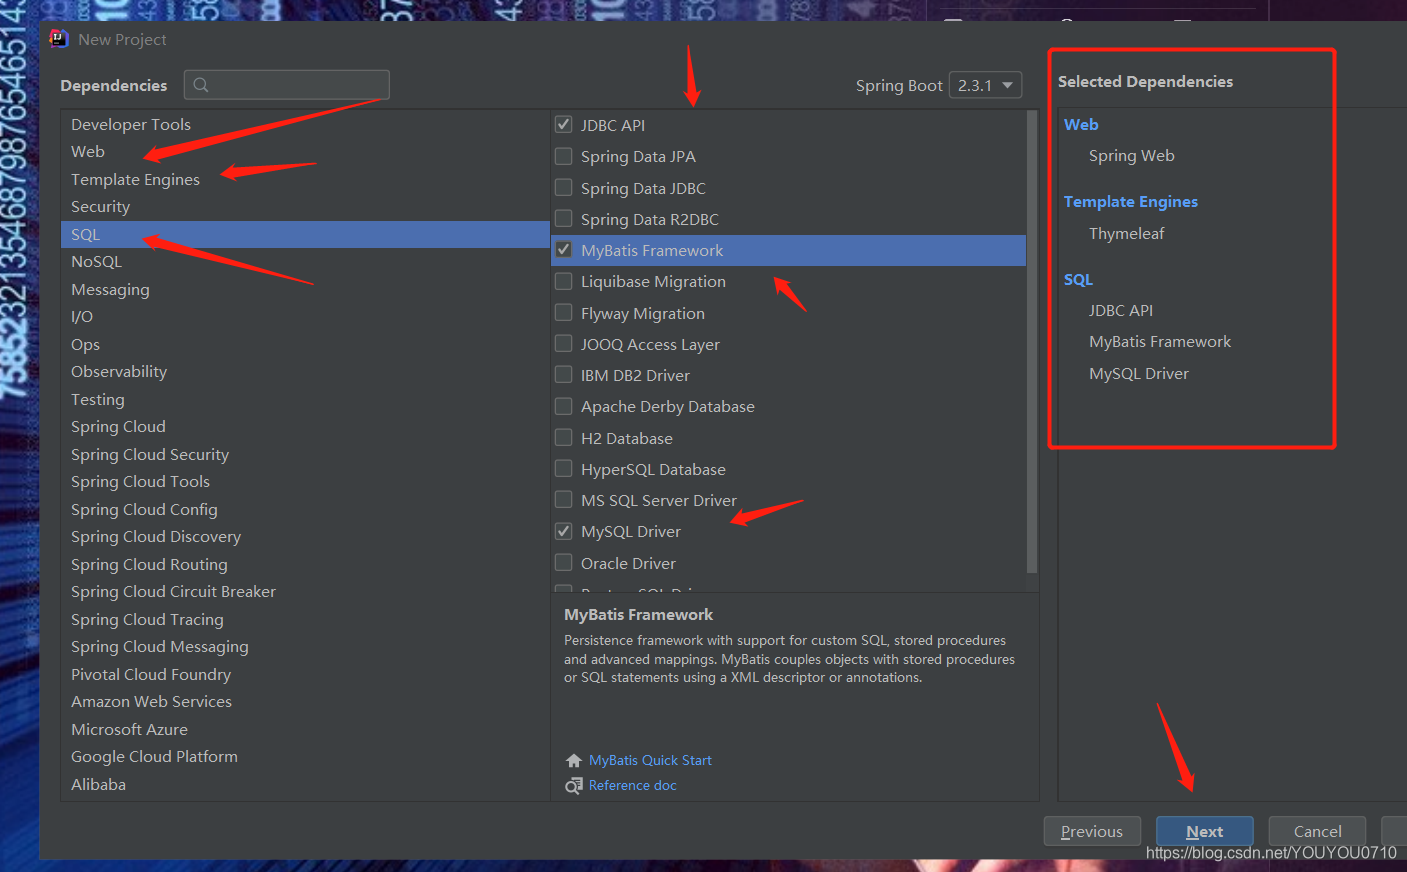Screen dimensions: 1407x872
Task: Open the Spring Boot version dropdown
Action: [x=985, y=85]
